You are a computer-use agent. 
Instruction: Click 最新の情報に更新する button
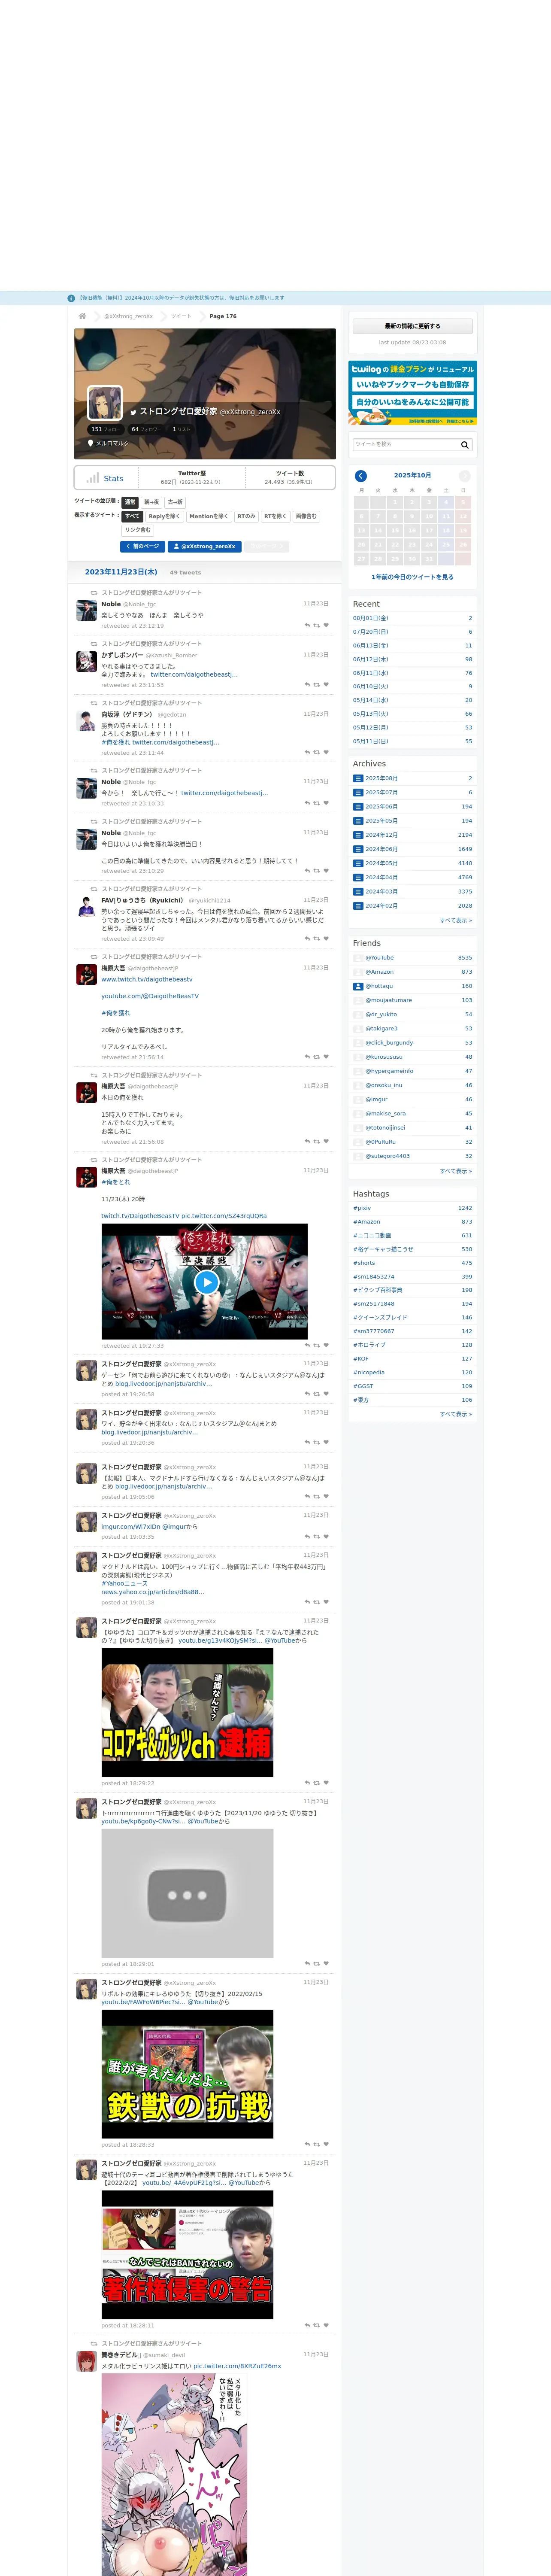coord(412,326)
